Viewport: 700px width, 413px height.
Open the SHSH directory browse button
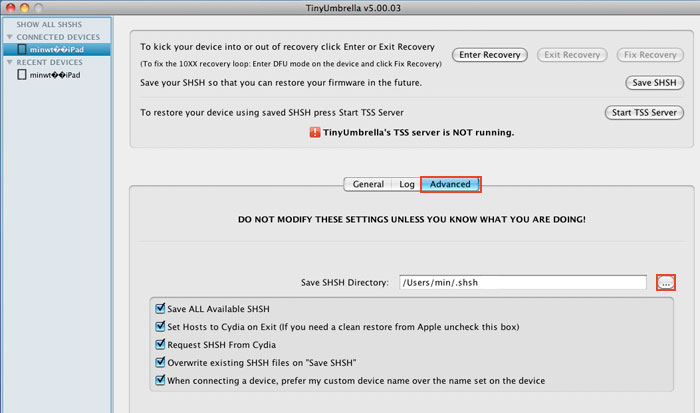pyautogui.click(x=666, y=283)
